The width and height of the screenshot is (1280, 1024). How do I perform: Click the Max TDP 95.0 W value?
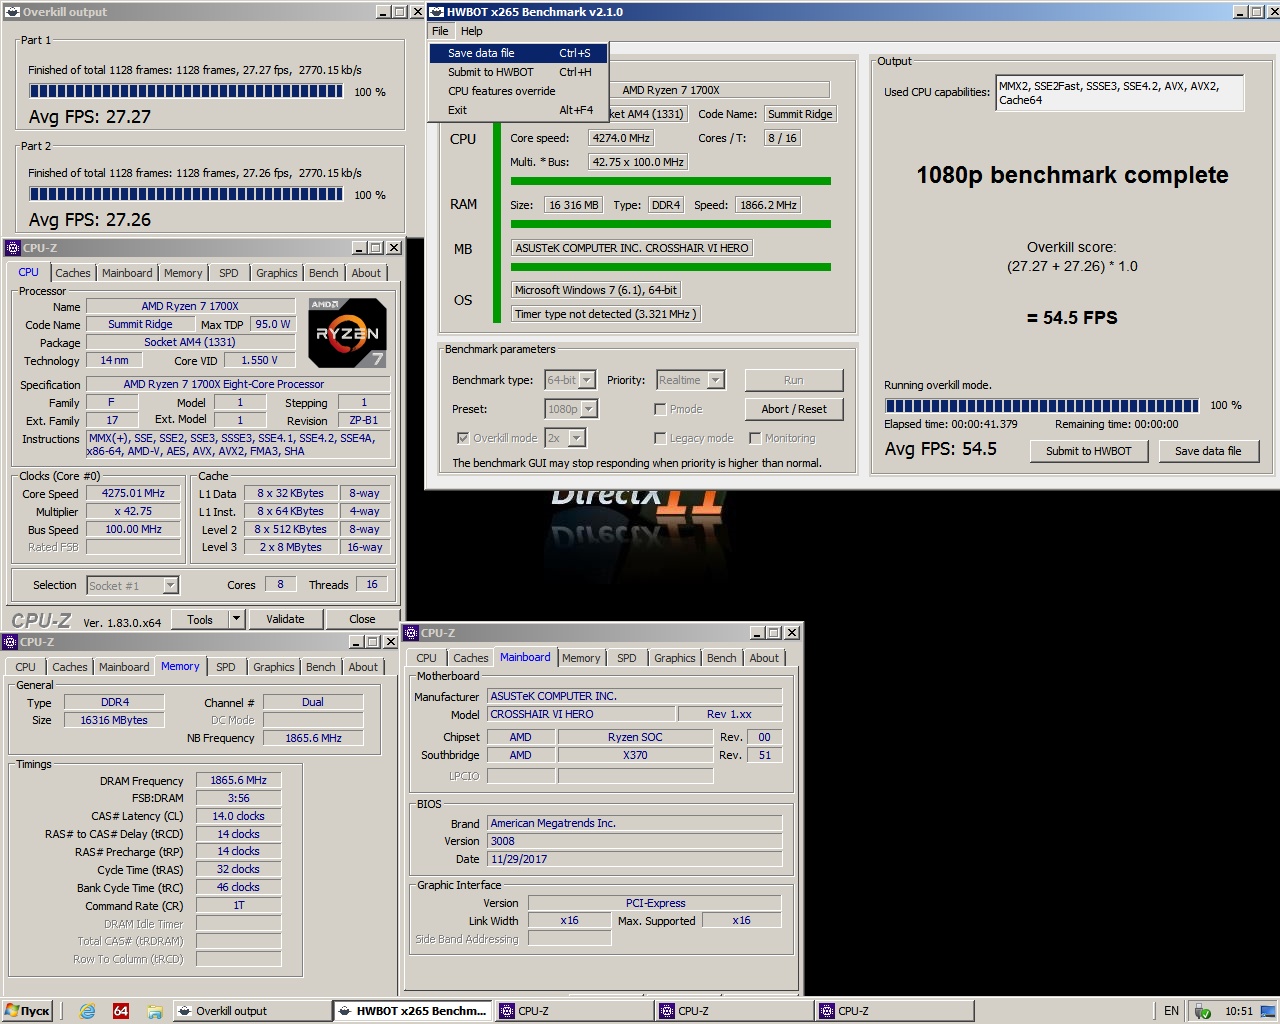tap(273, 324)
